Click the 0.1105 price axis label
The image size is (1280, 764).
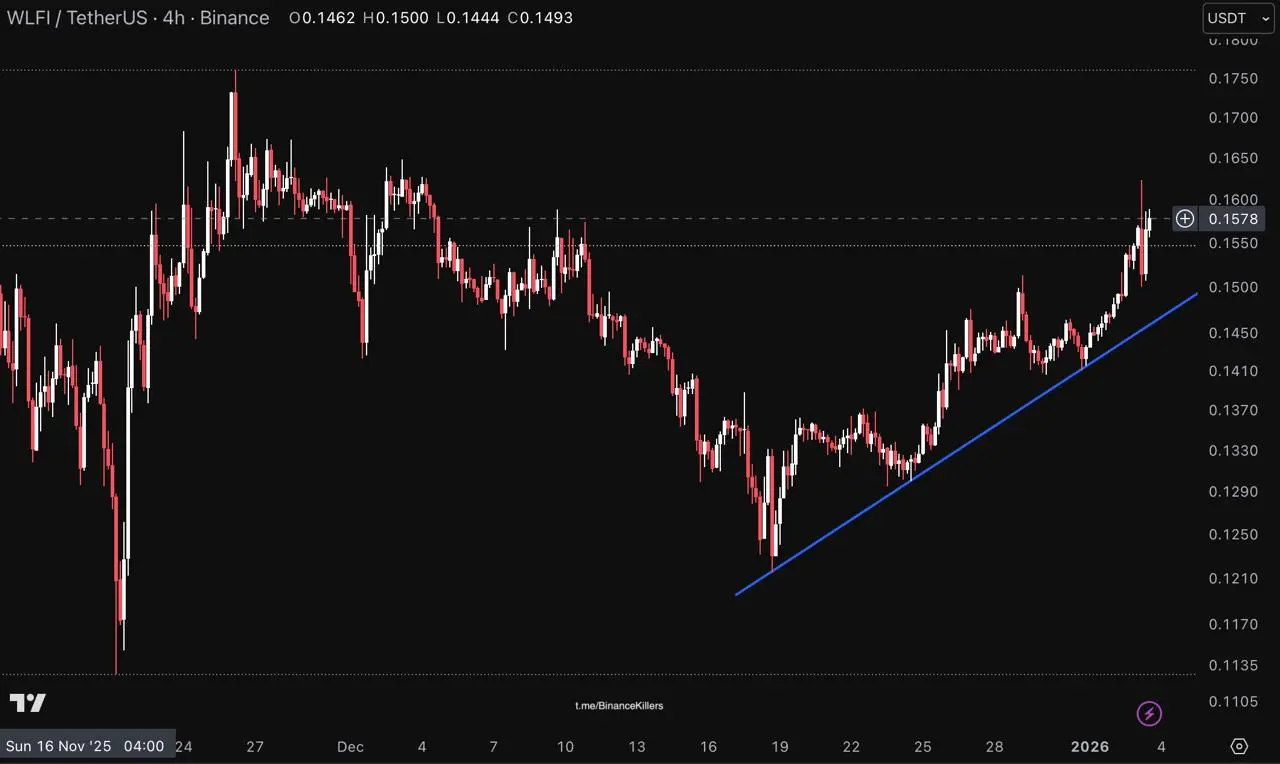coord(1233,702)
